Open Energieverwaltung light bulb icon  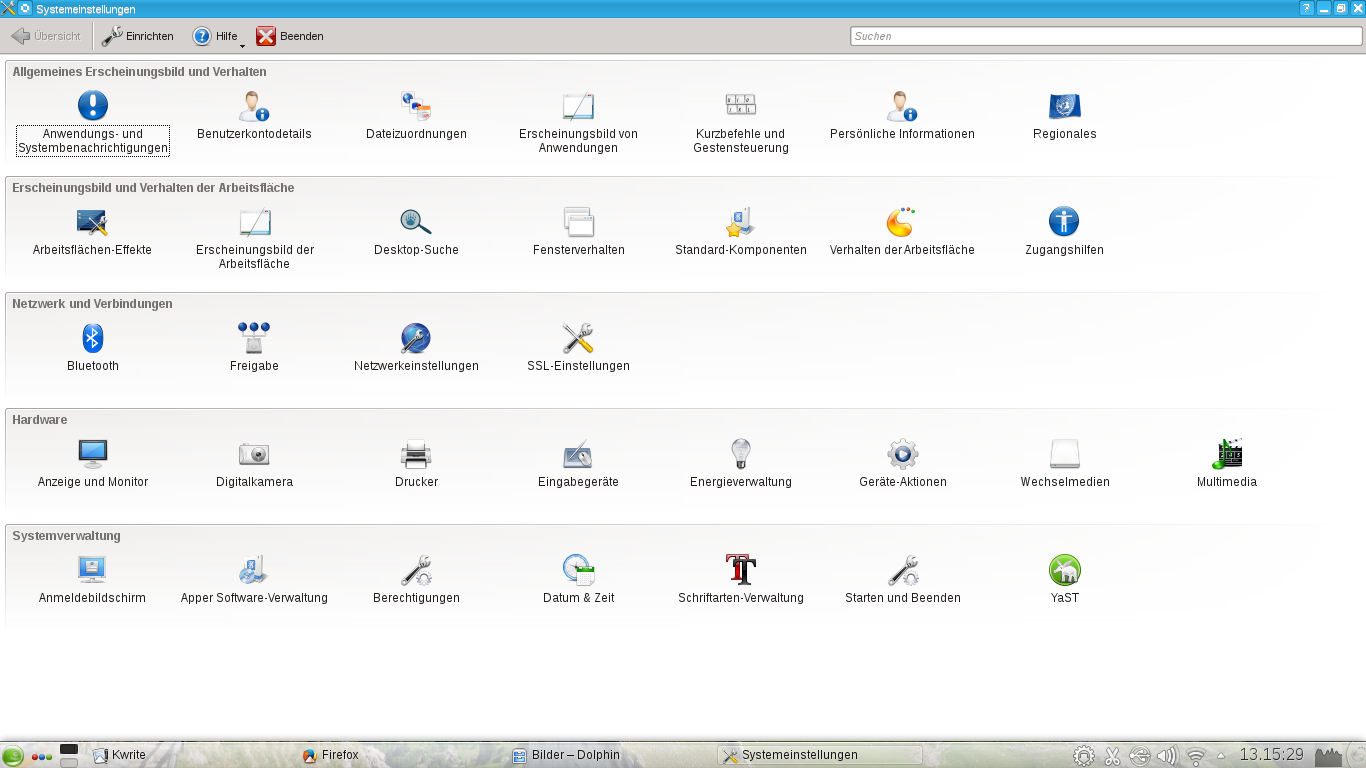[740, 455]
